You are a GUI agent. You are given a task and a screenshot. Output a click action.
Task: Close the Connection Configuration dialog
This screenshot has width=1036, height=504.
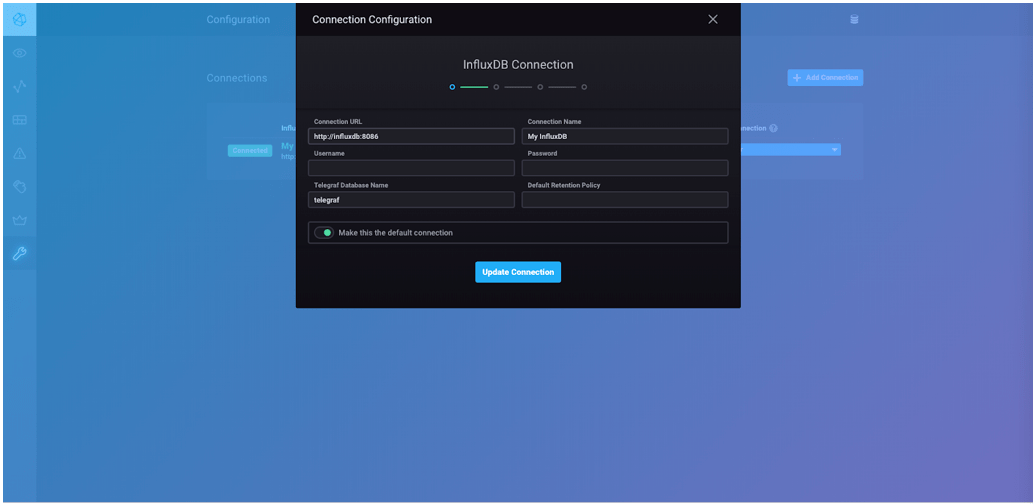[x=713, y=19]
